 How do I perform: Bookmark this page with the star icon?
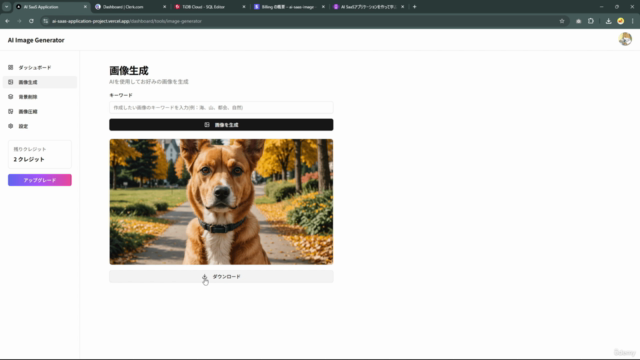pos(562,21)
